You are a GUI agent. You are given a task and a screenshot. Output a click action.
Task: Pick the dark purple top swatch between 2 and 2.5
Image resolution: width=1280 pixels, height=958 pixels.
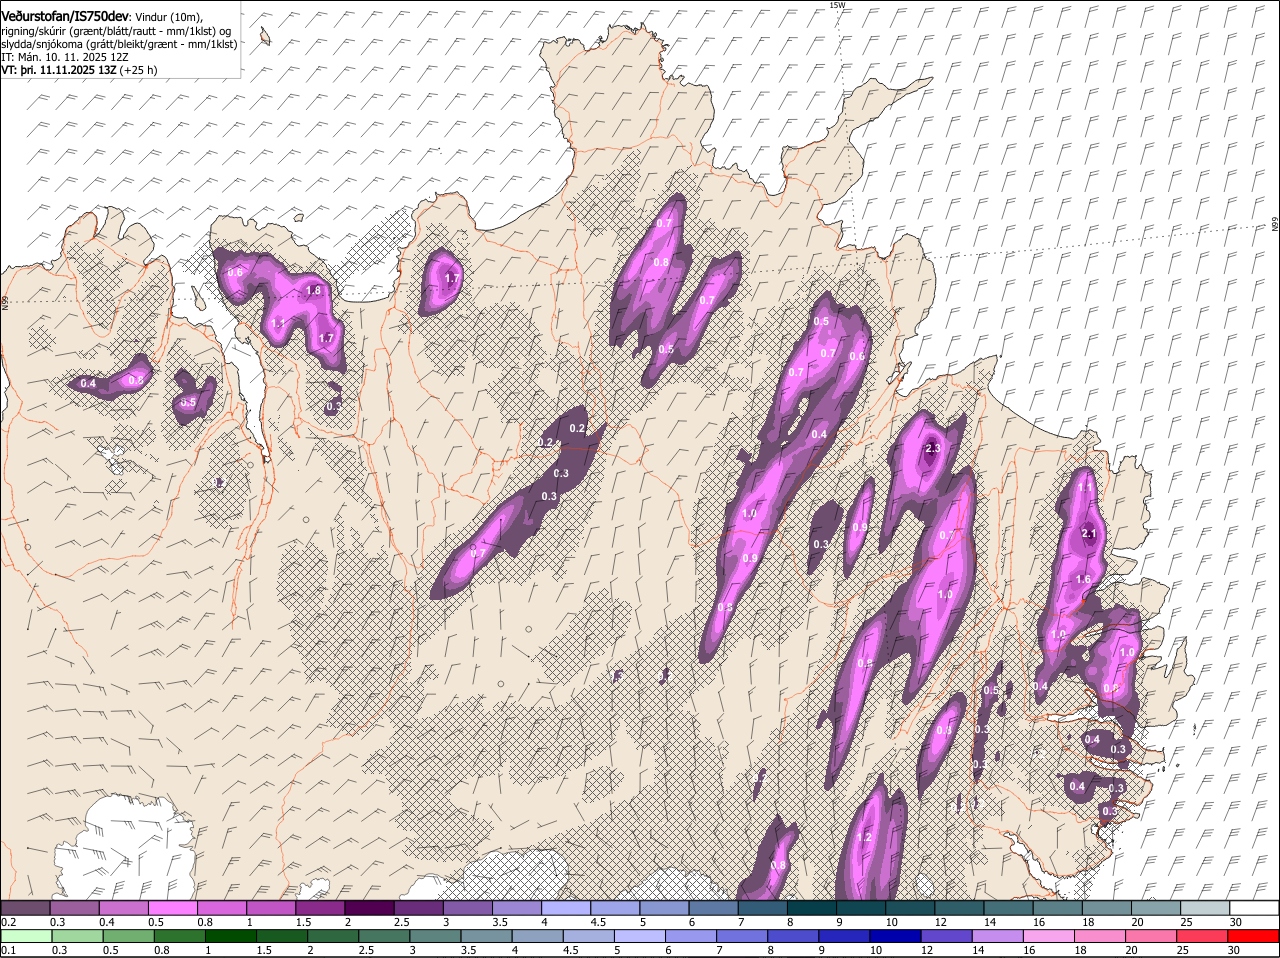coord(369,907)
